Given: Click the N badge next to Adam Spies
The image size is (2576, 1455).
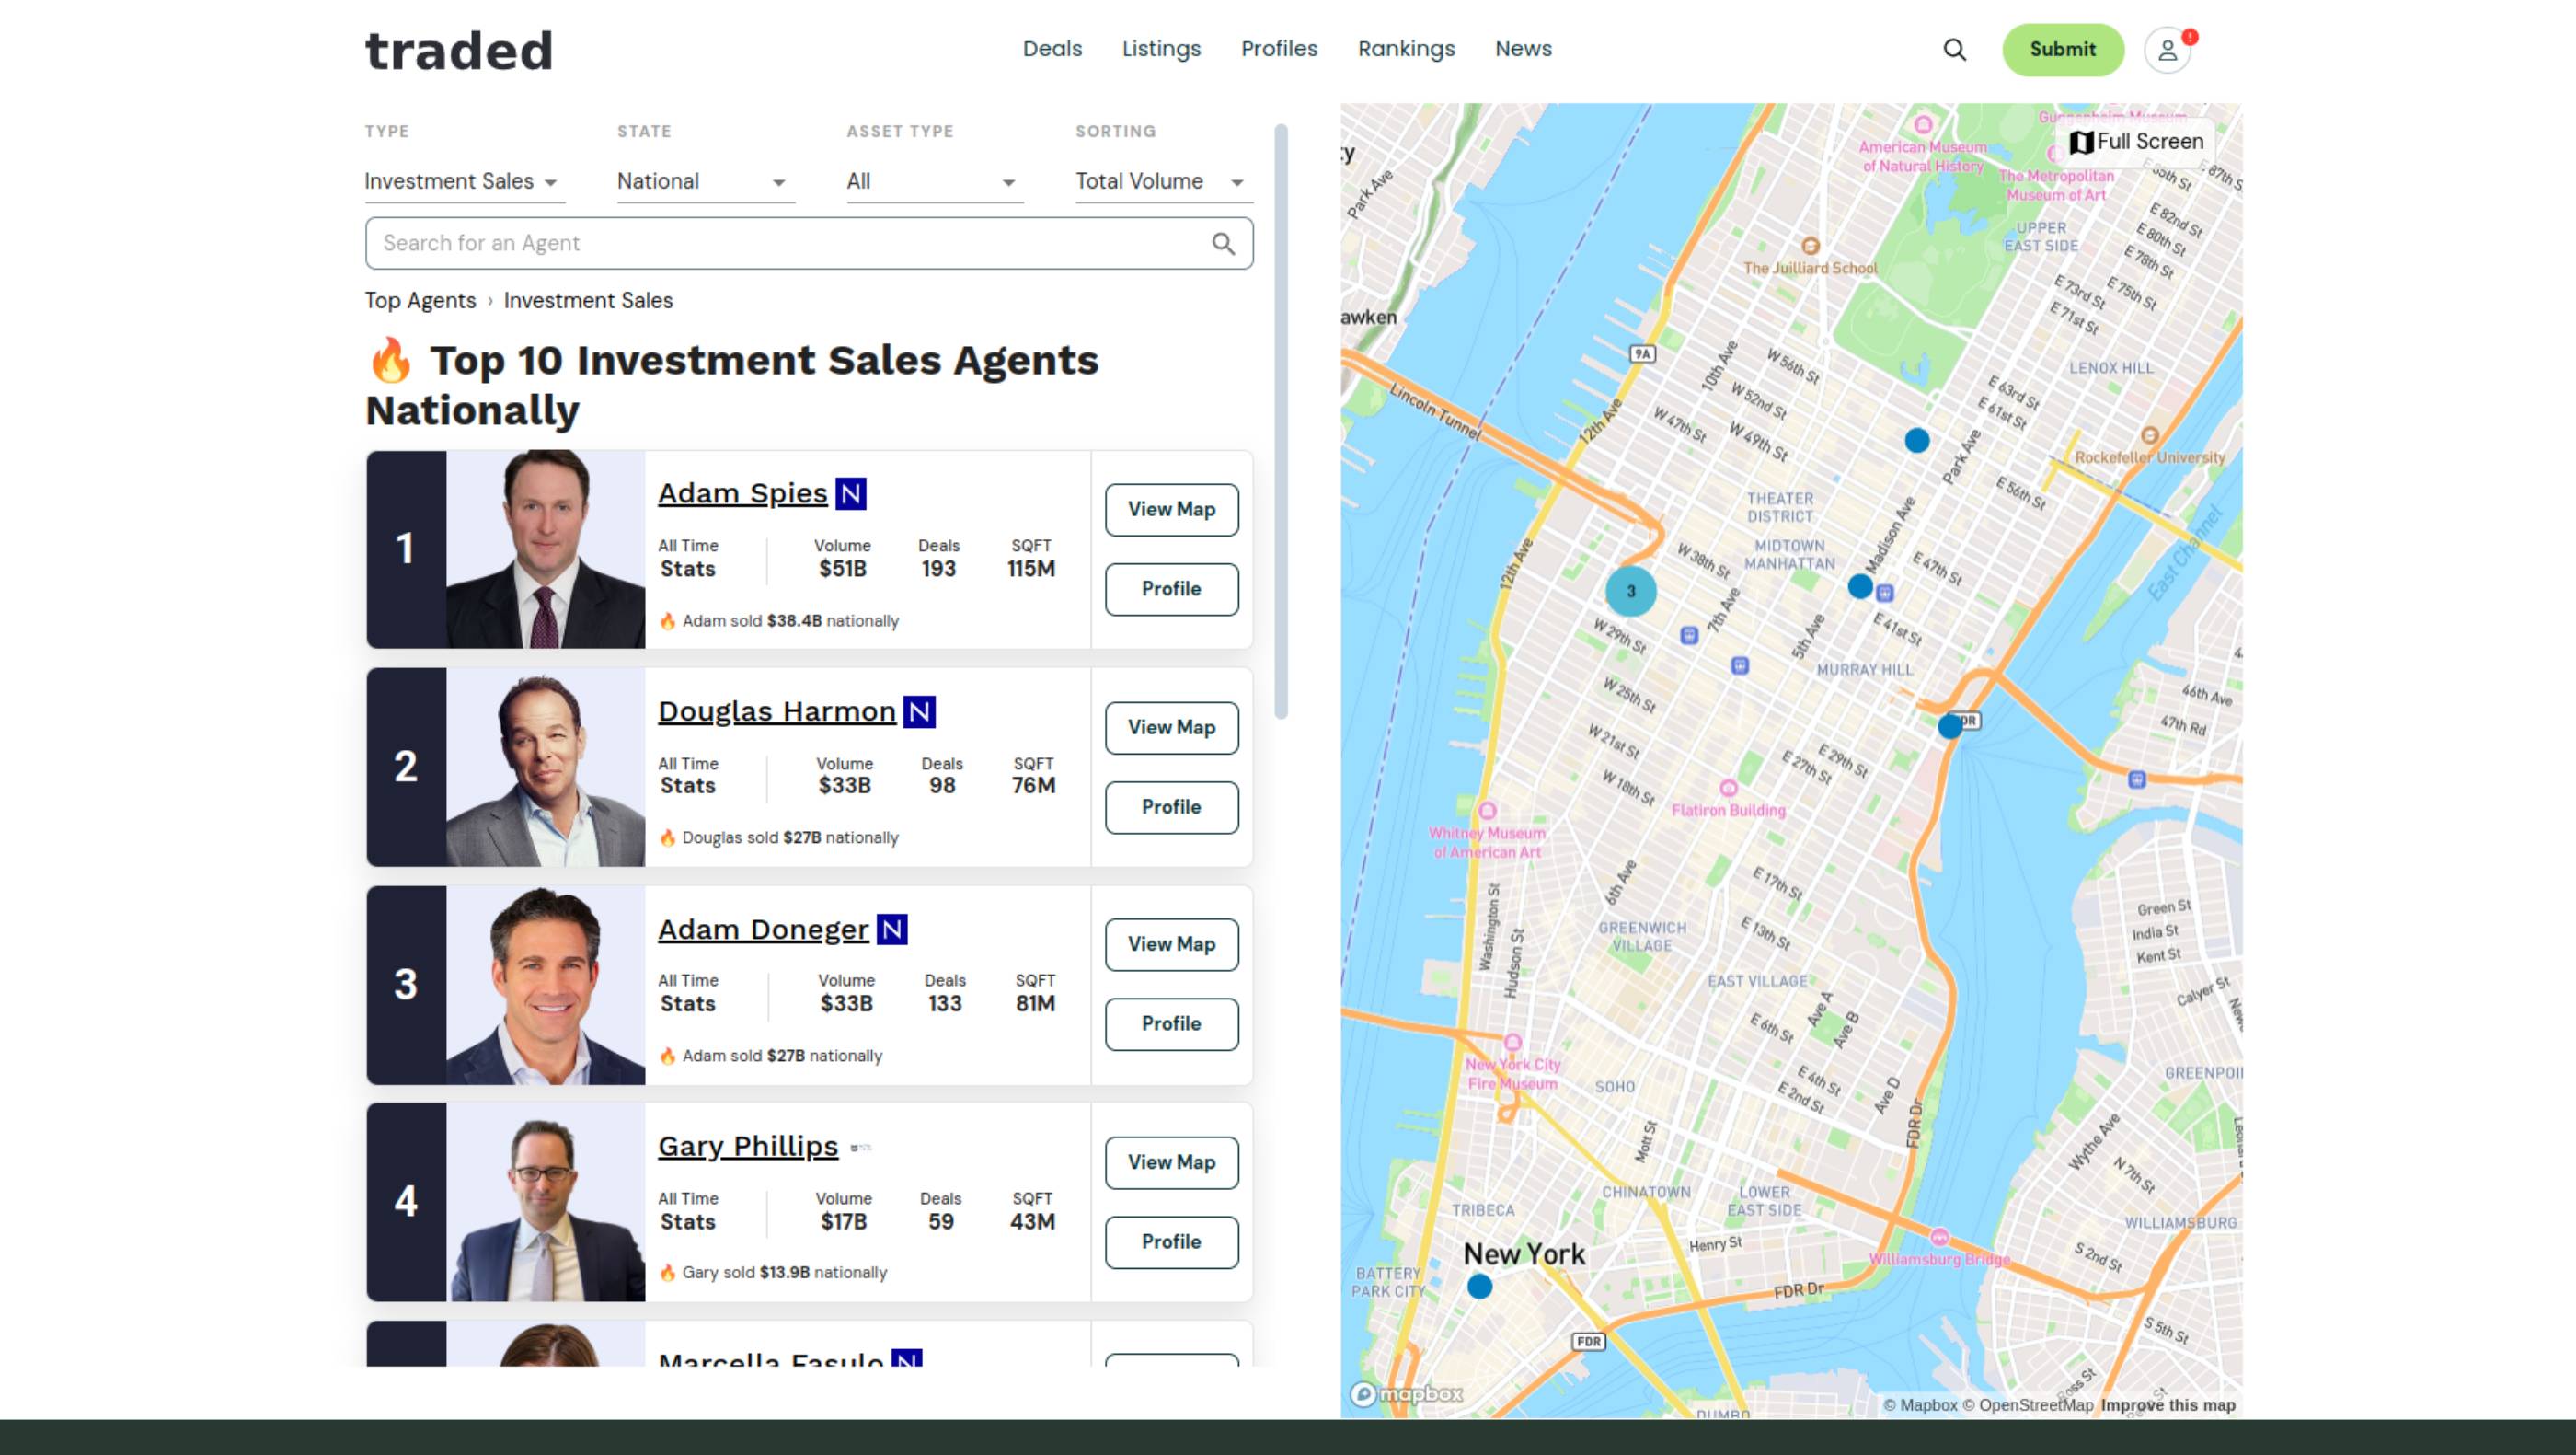Looking at the screenshot, I should [x=851, y=493].
